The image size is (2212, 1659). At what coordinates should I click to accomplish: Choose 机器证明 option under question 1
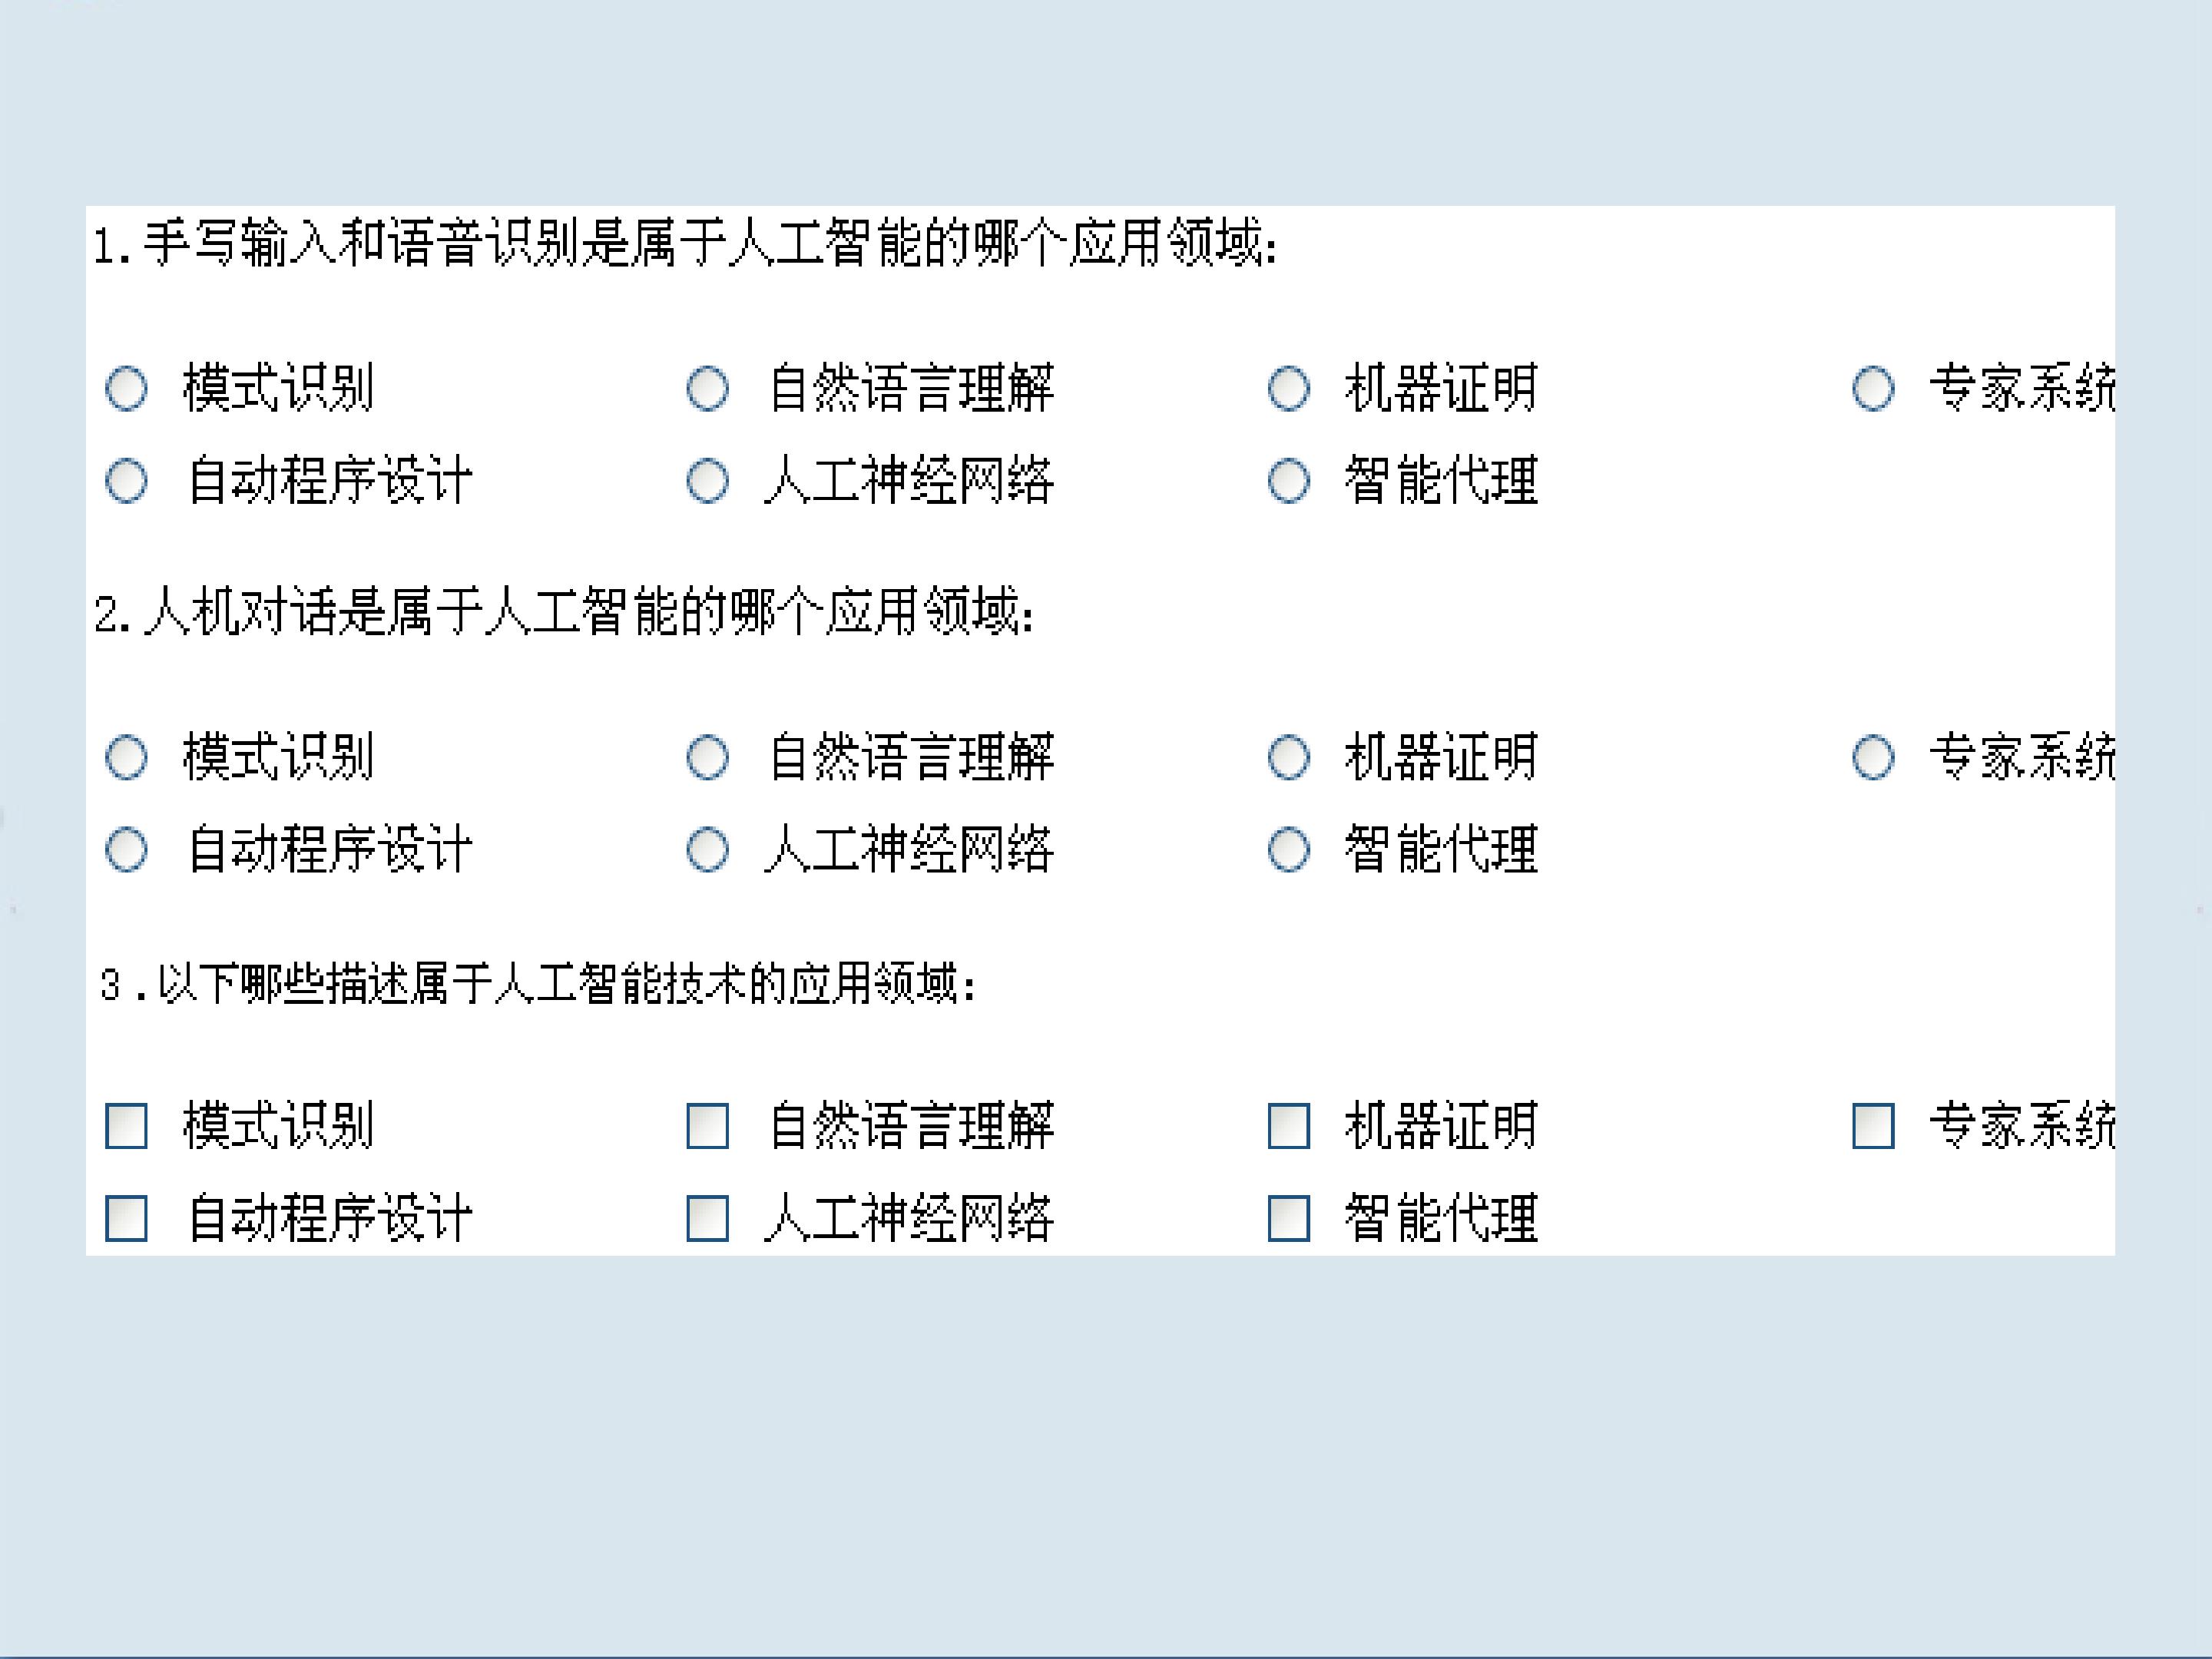click(x=1288, y=388)
